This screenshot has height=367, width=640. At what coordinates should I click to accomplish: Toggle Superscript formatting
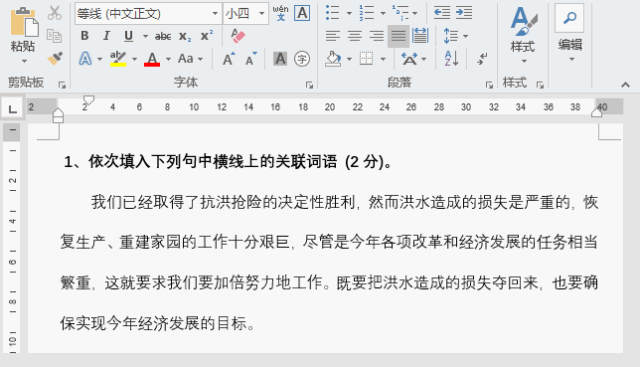tap(207, 36)
